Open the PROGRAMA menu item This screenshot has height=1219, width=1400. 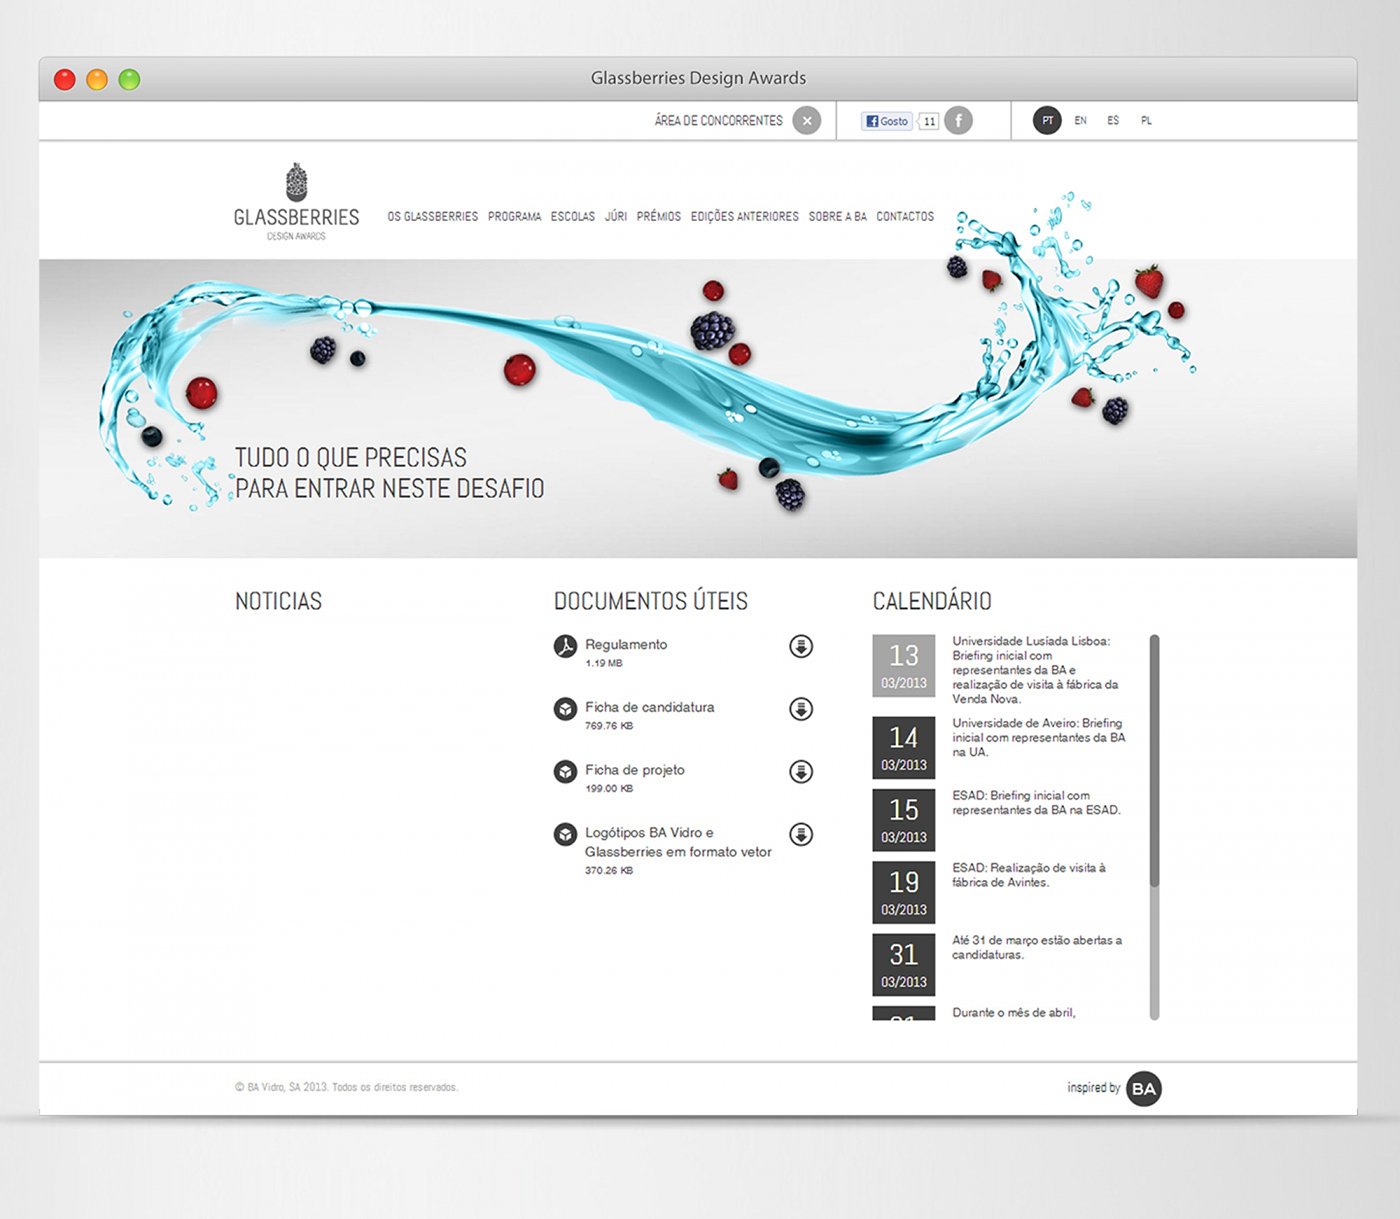pyautogui.click(x=514, y=216)
